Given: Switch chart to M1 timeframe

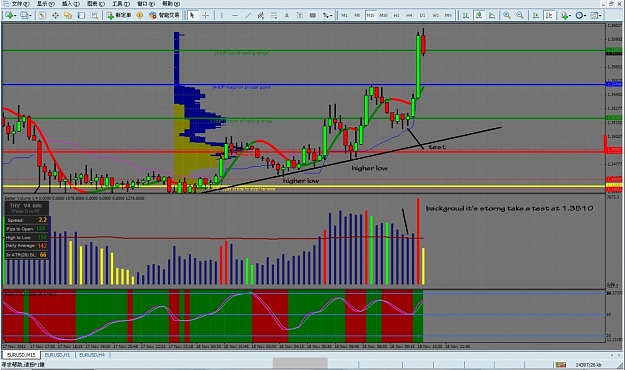Looking at the screenshot, I should (344, 15).
